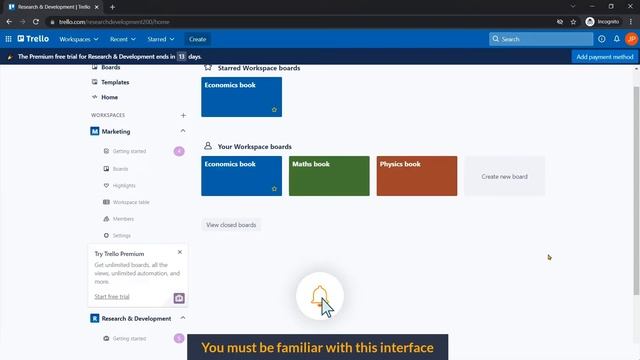
Task: Click the tracking-protection eye icon in address bar
Action: tap(560, 22)
